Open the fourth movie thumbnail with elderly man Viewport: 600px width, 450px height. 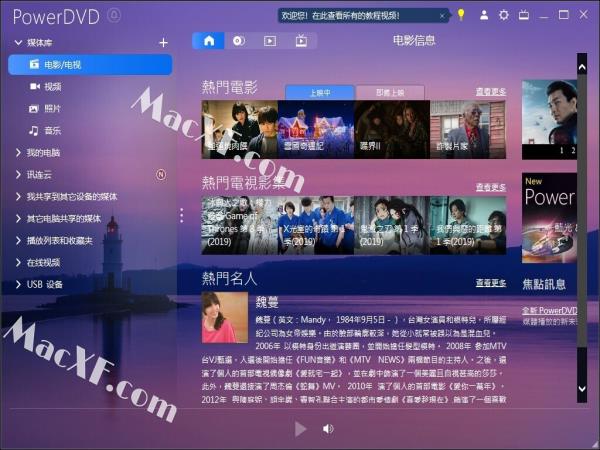tap(468, 129)
